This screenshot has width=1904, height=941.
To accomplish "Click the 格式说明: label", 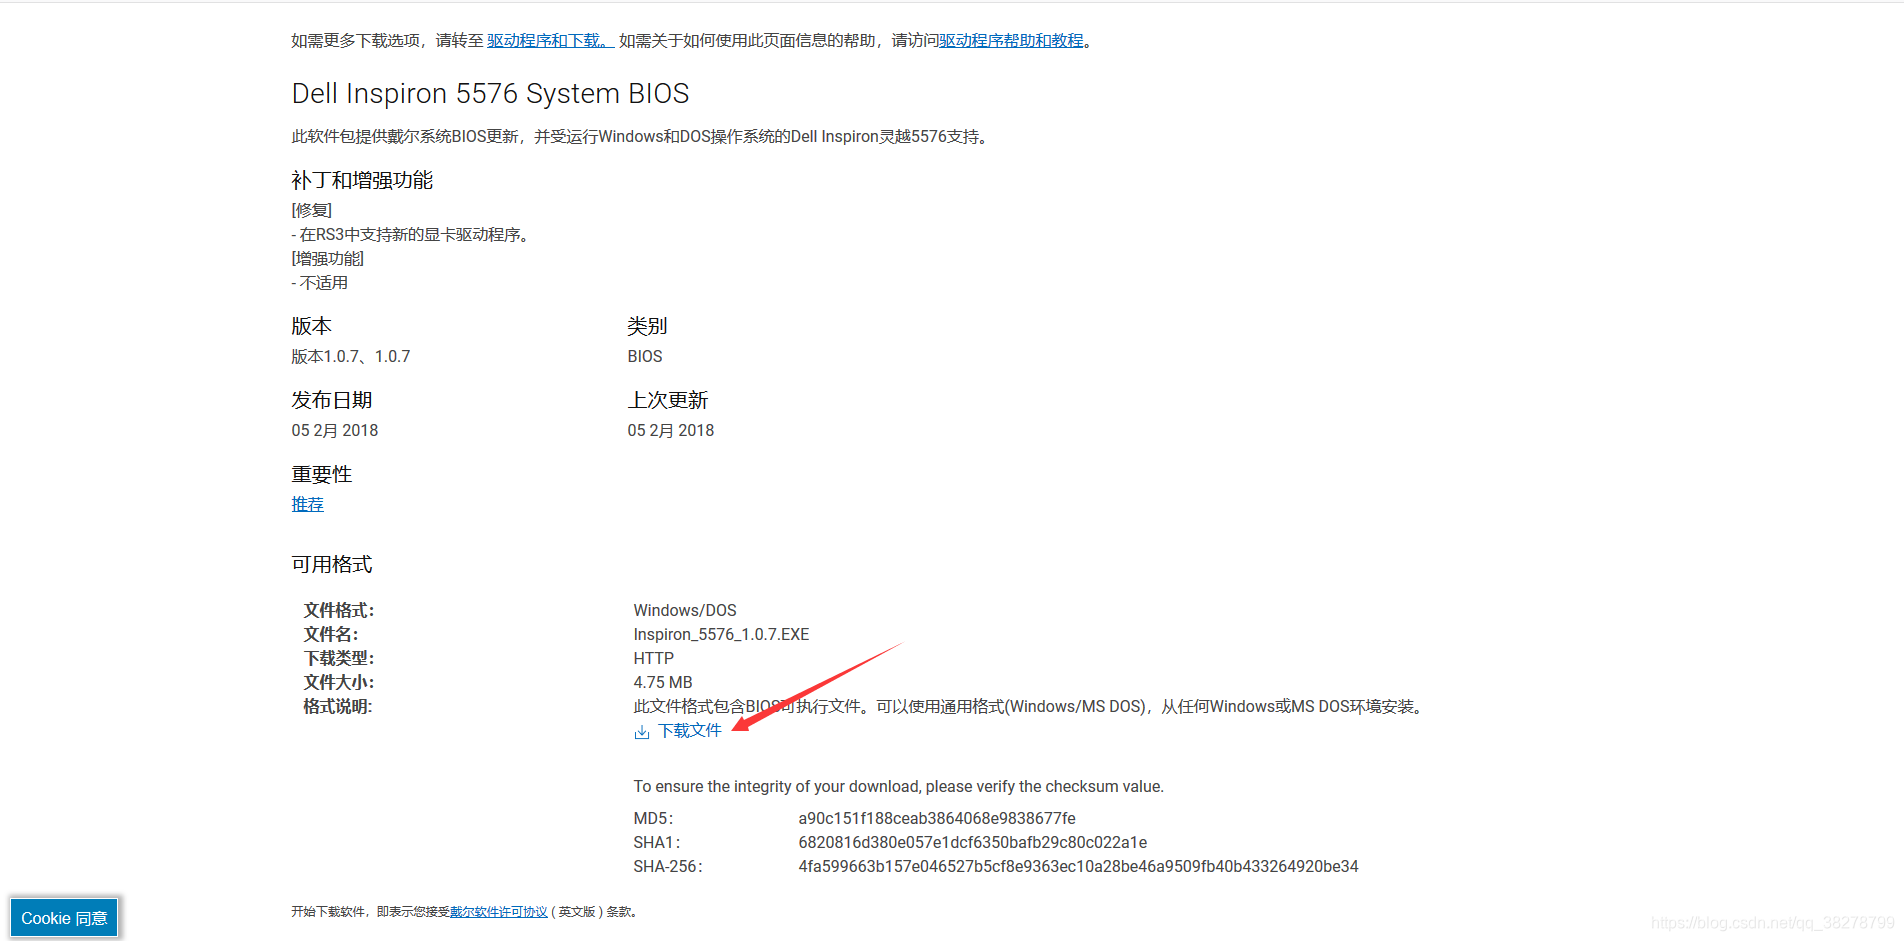I will [x=338, y=707].
